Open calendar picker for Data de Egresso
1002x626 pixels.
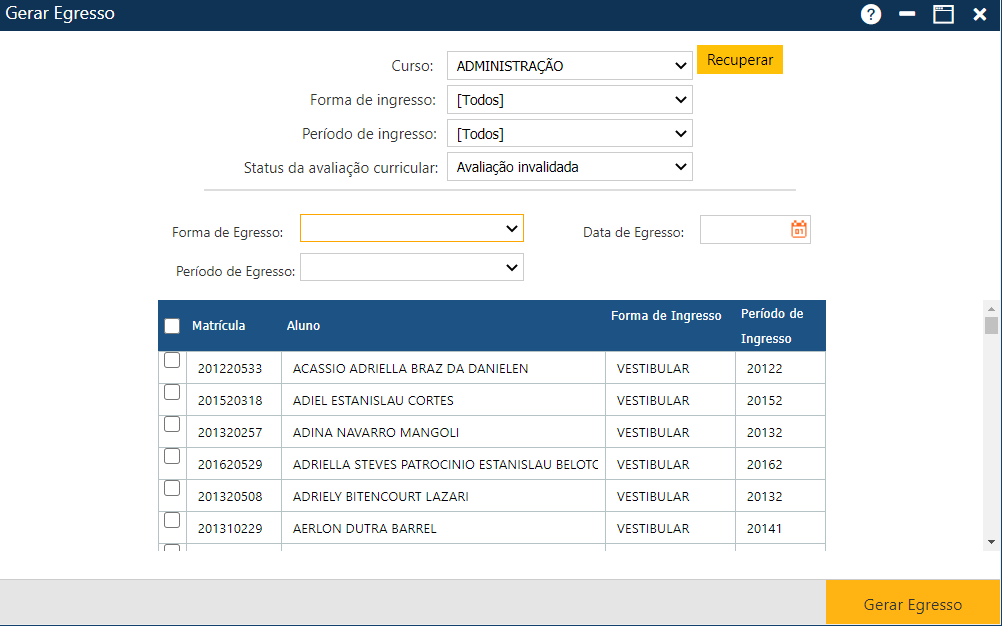(x=798, y=229)
